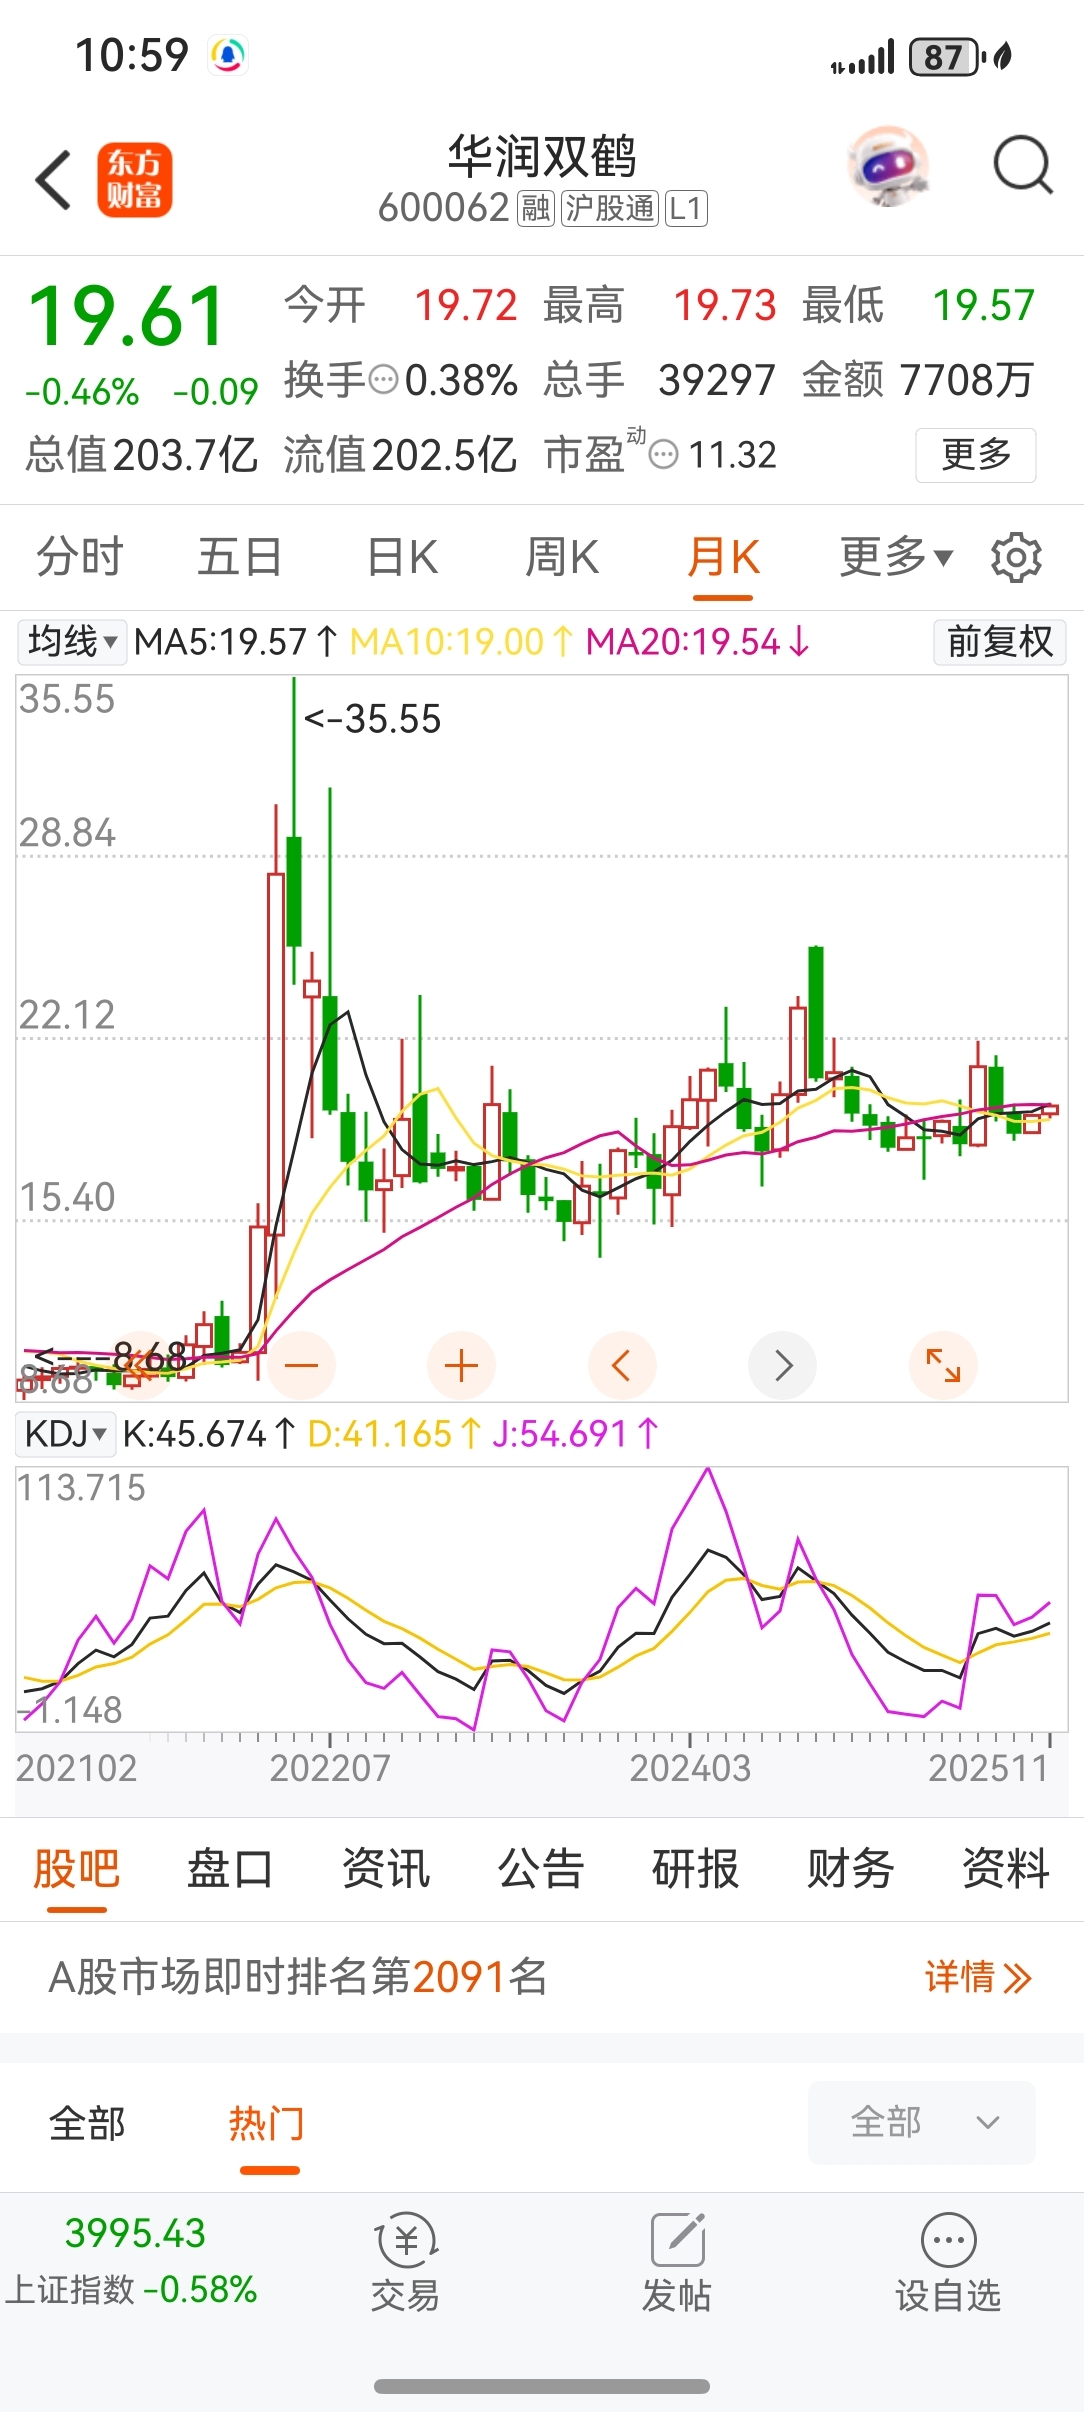The height and width of the screenshot is (2412, 1084).
Task: Open the 研报 research reports tab
Action: pos(696,1868)
